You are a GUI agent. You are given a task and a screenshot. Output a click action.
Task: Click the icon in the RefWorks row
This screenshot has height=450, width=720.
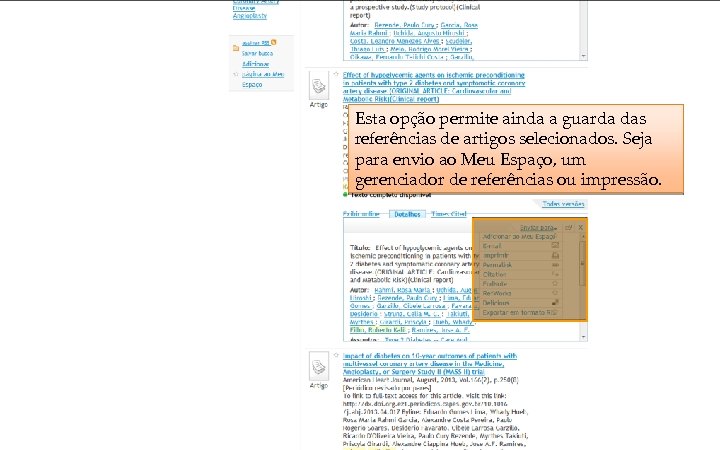click(x=555, y=293)
